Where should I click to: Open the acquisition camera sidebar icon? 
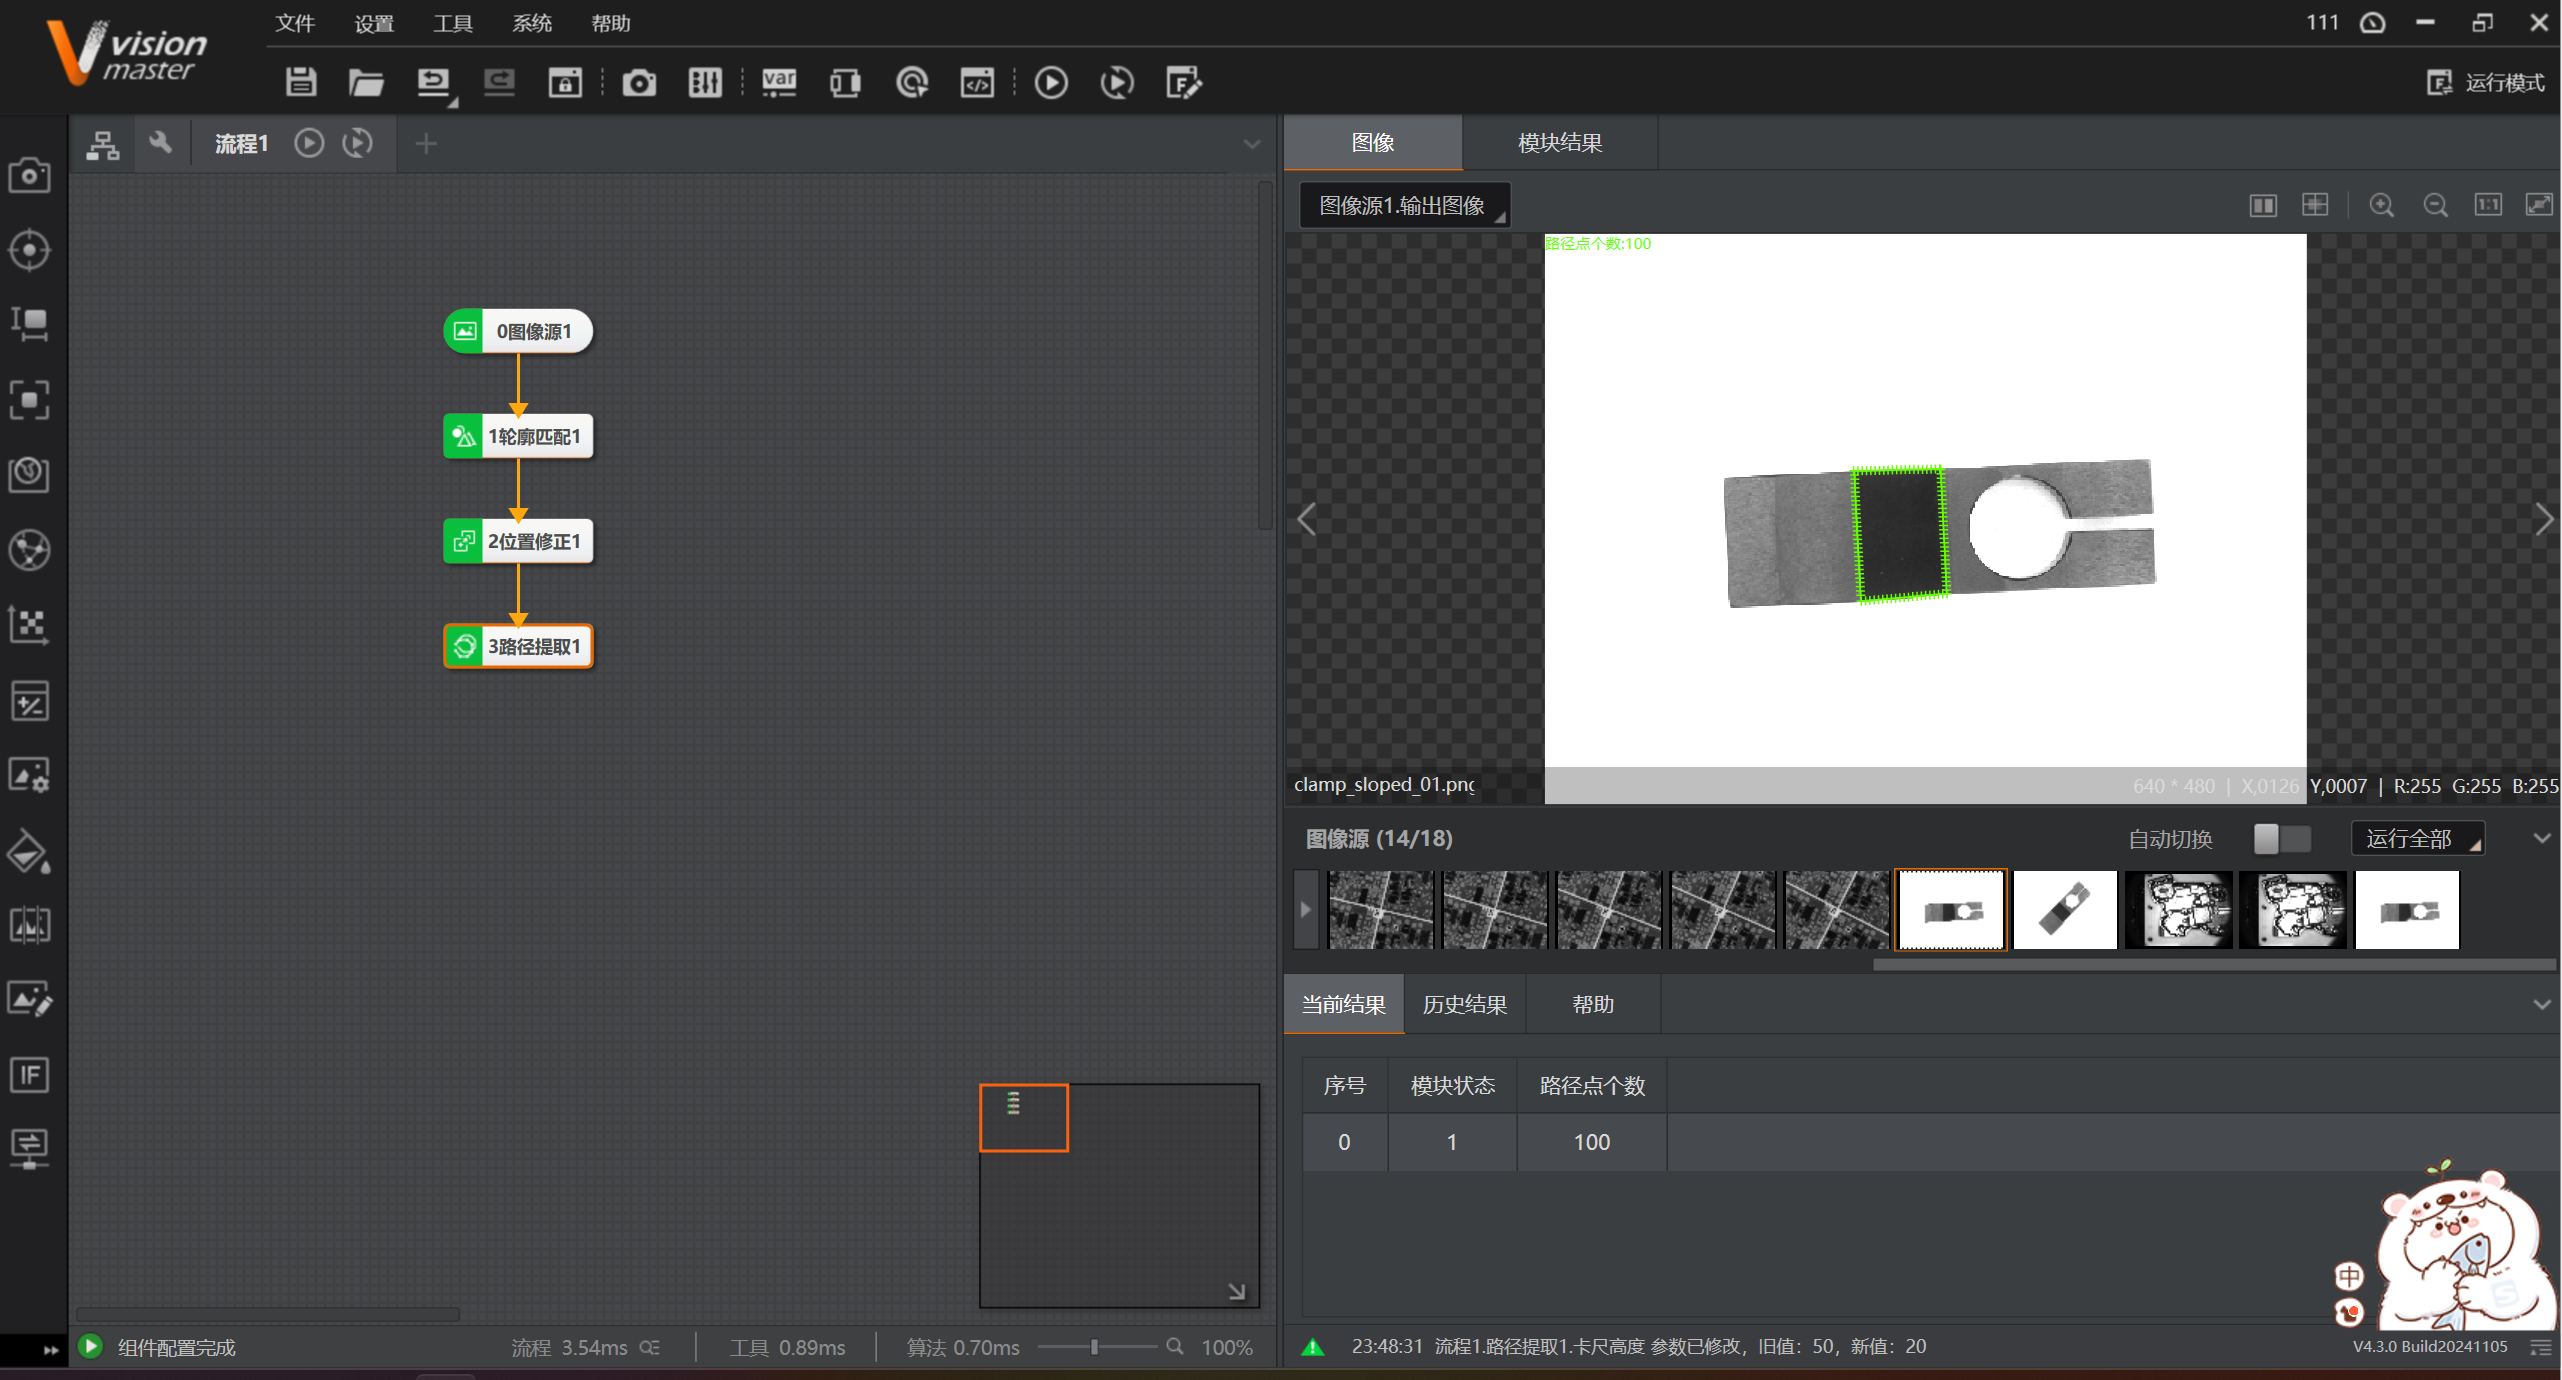click(29, 175)
